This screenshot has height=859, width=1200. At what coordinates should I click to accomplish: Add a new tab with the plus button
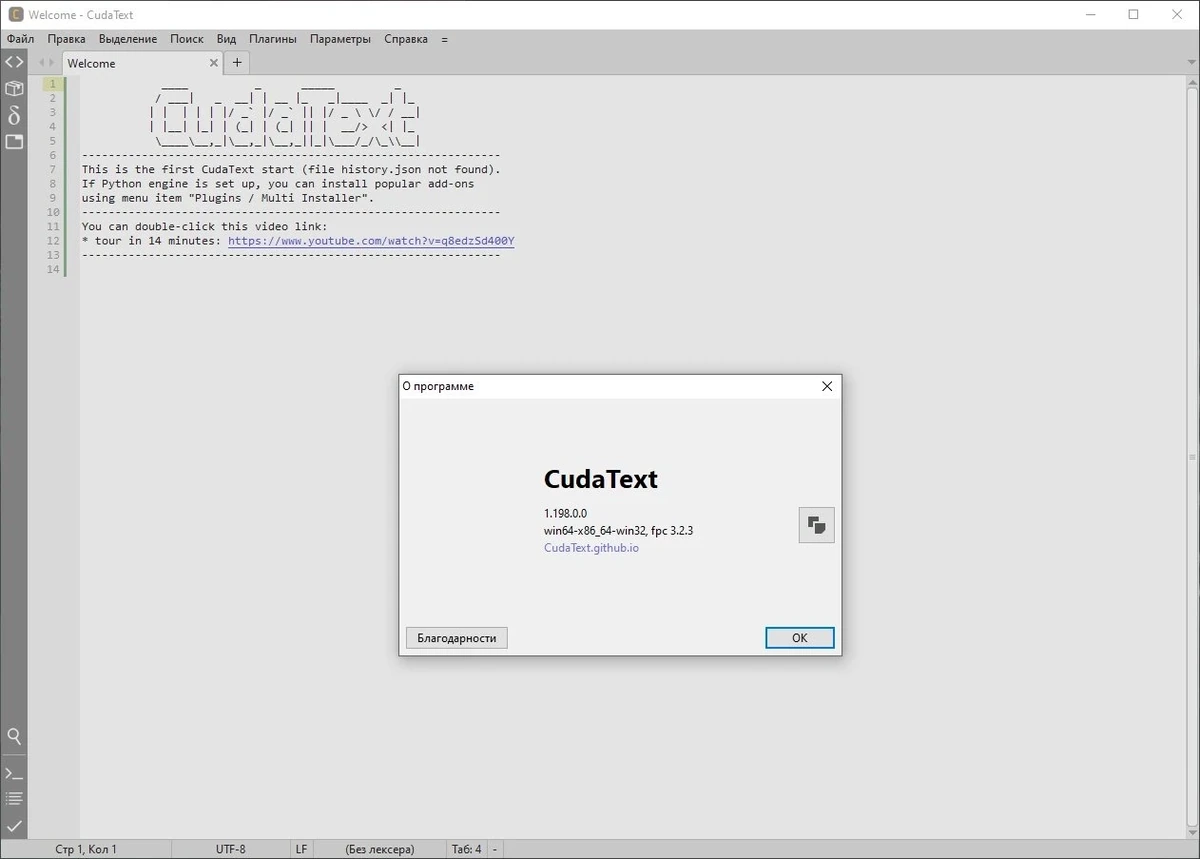(x=237, y=62)
